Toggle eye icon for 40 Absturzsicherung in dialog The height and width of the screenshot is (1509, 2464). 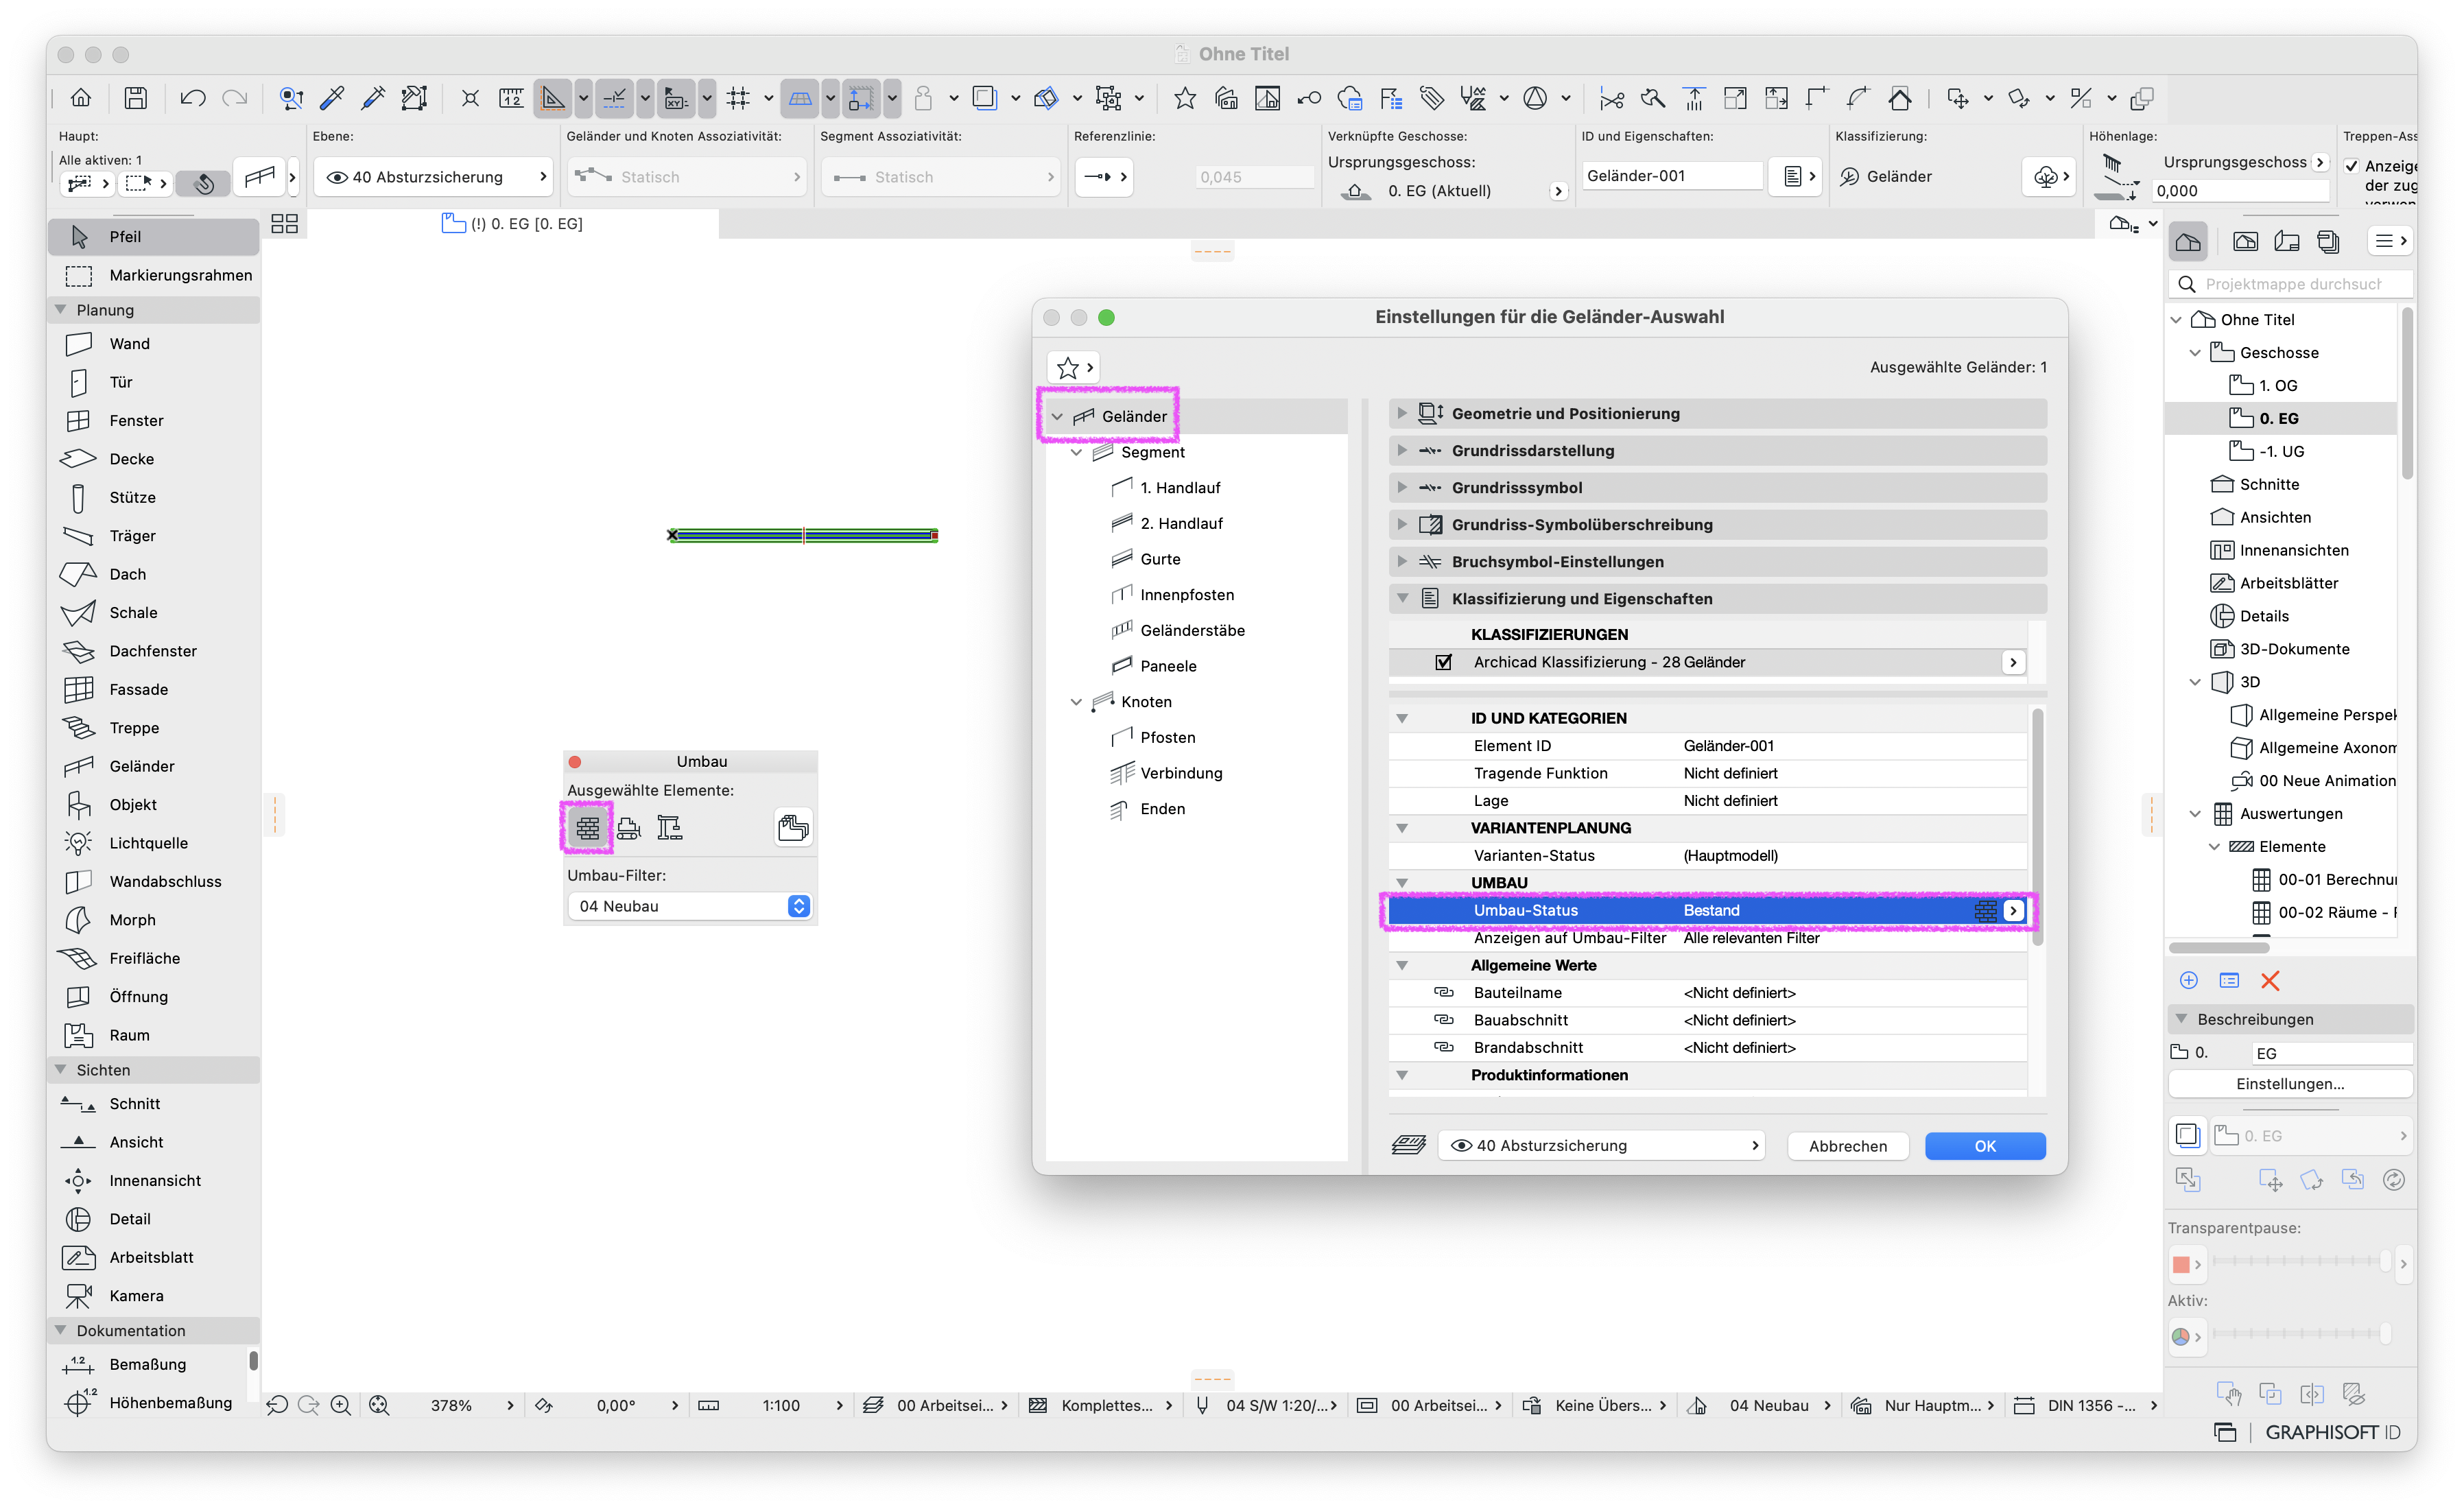[x=1461, y=1145]
